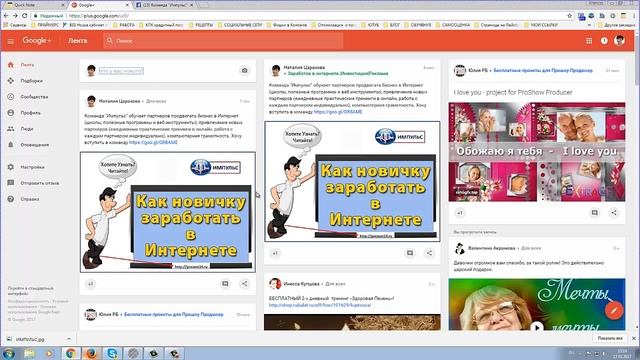Open РЕЦЕПТЫ bookmarks folder
The height and width of the screenshot is (360, 640).
(x=200, y=25)
